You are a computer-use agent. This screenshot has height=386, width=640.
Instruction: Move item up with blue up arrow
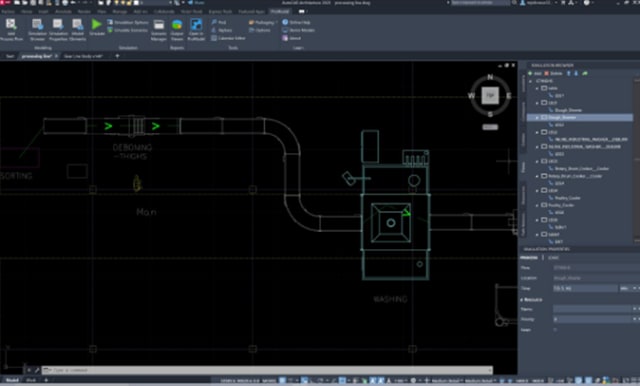click(569, 73)
